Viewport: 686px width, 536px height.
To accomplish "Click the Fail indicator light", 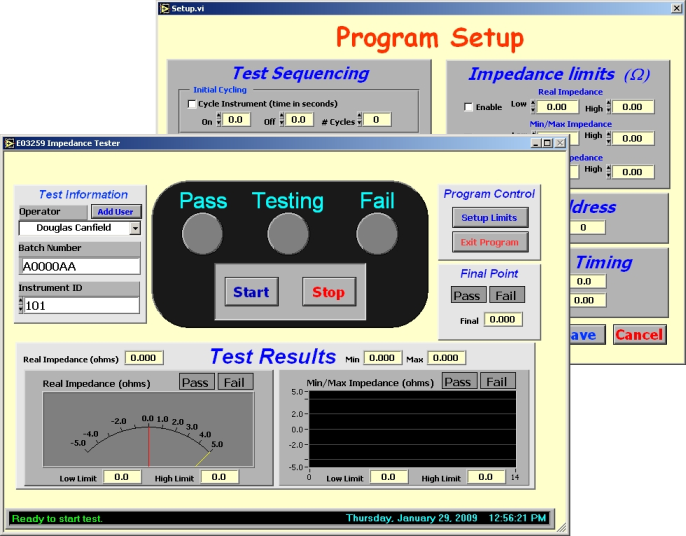I will pos(377,233).
